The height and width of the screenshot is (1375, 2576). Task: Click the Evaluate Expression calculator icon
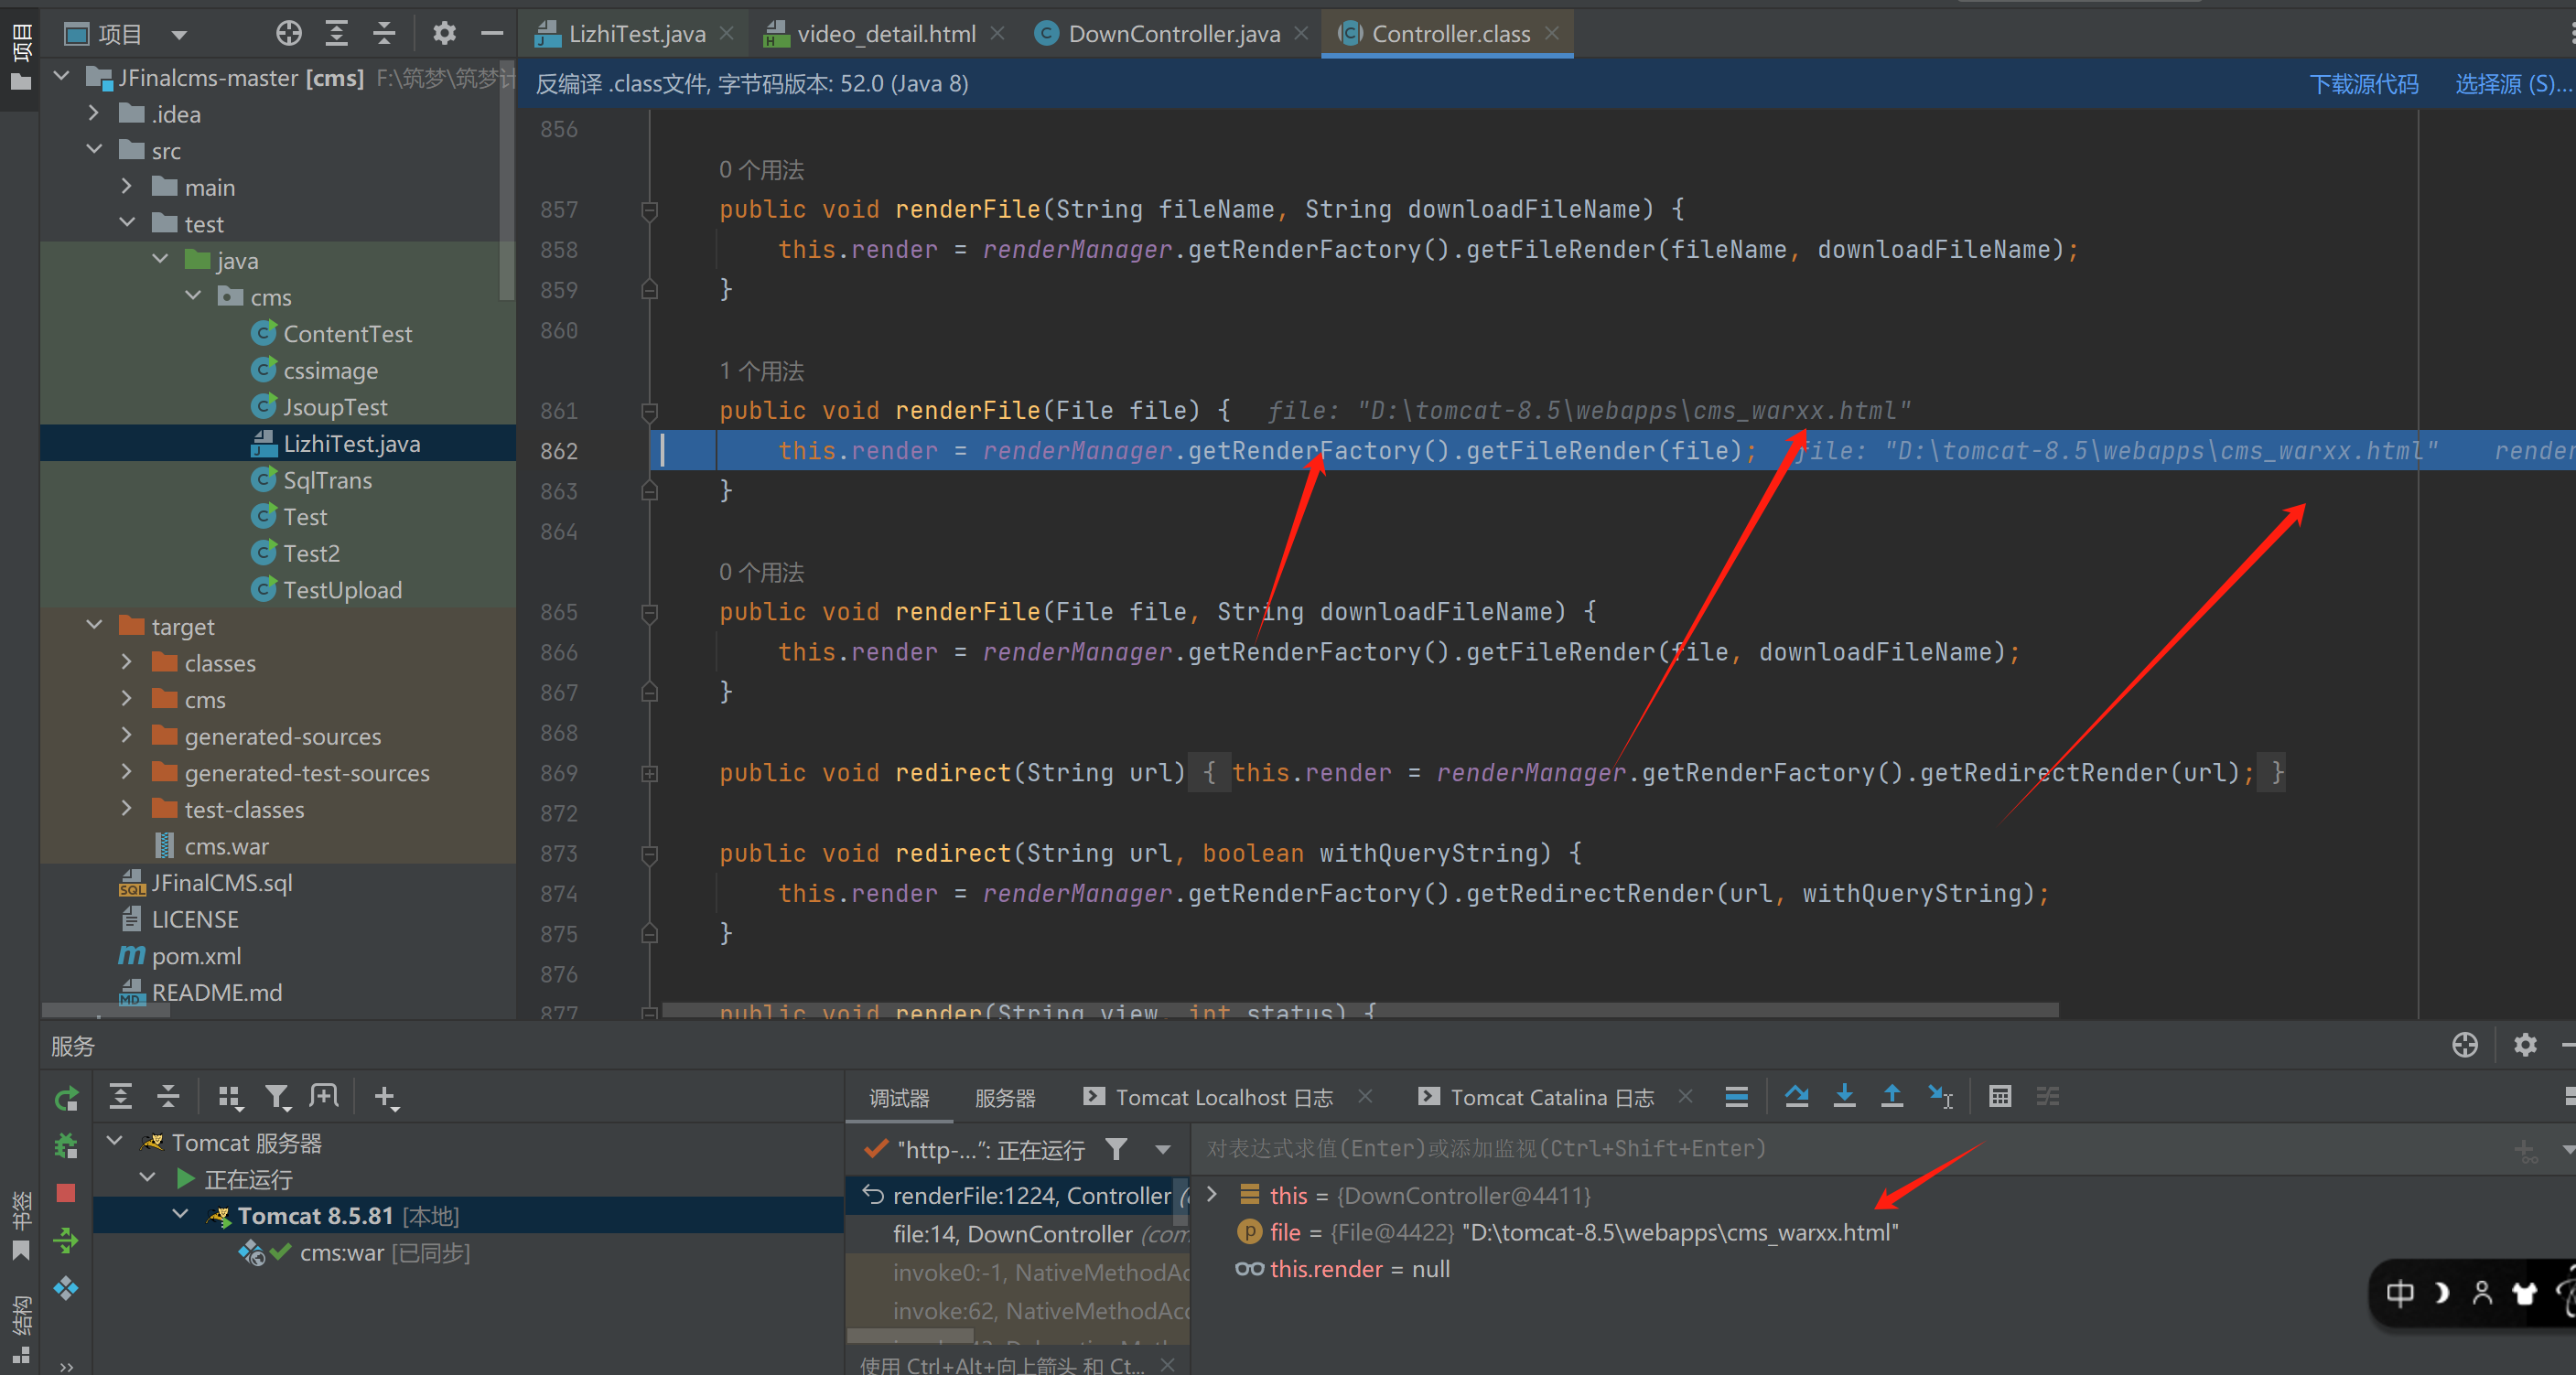2000,1097
